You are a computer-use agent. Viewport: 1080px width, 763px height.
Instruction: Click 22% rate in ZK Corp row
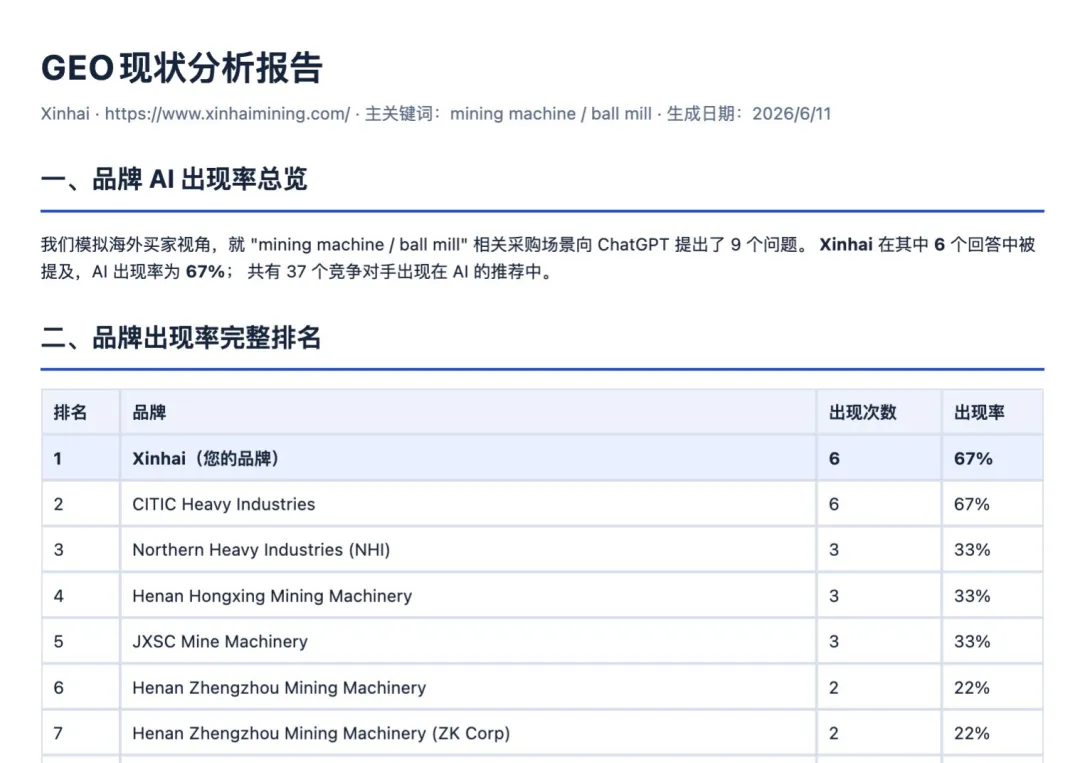(x=972, y=733)
